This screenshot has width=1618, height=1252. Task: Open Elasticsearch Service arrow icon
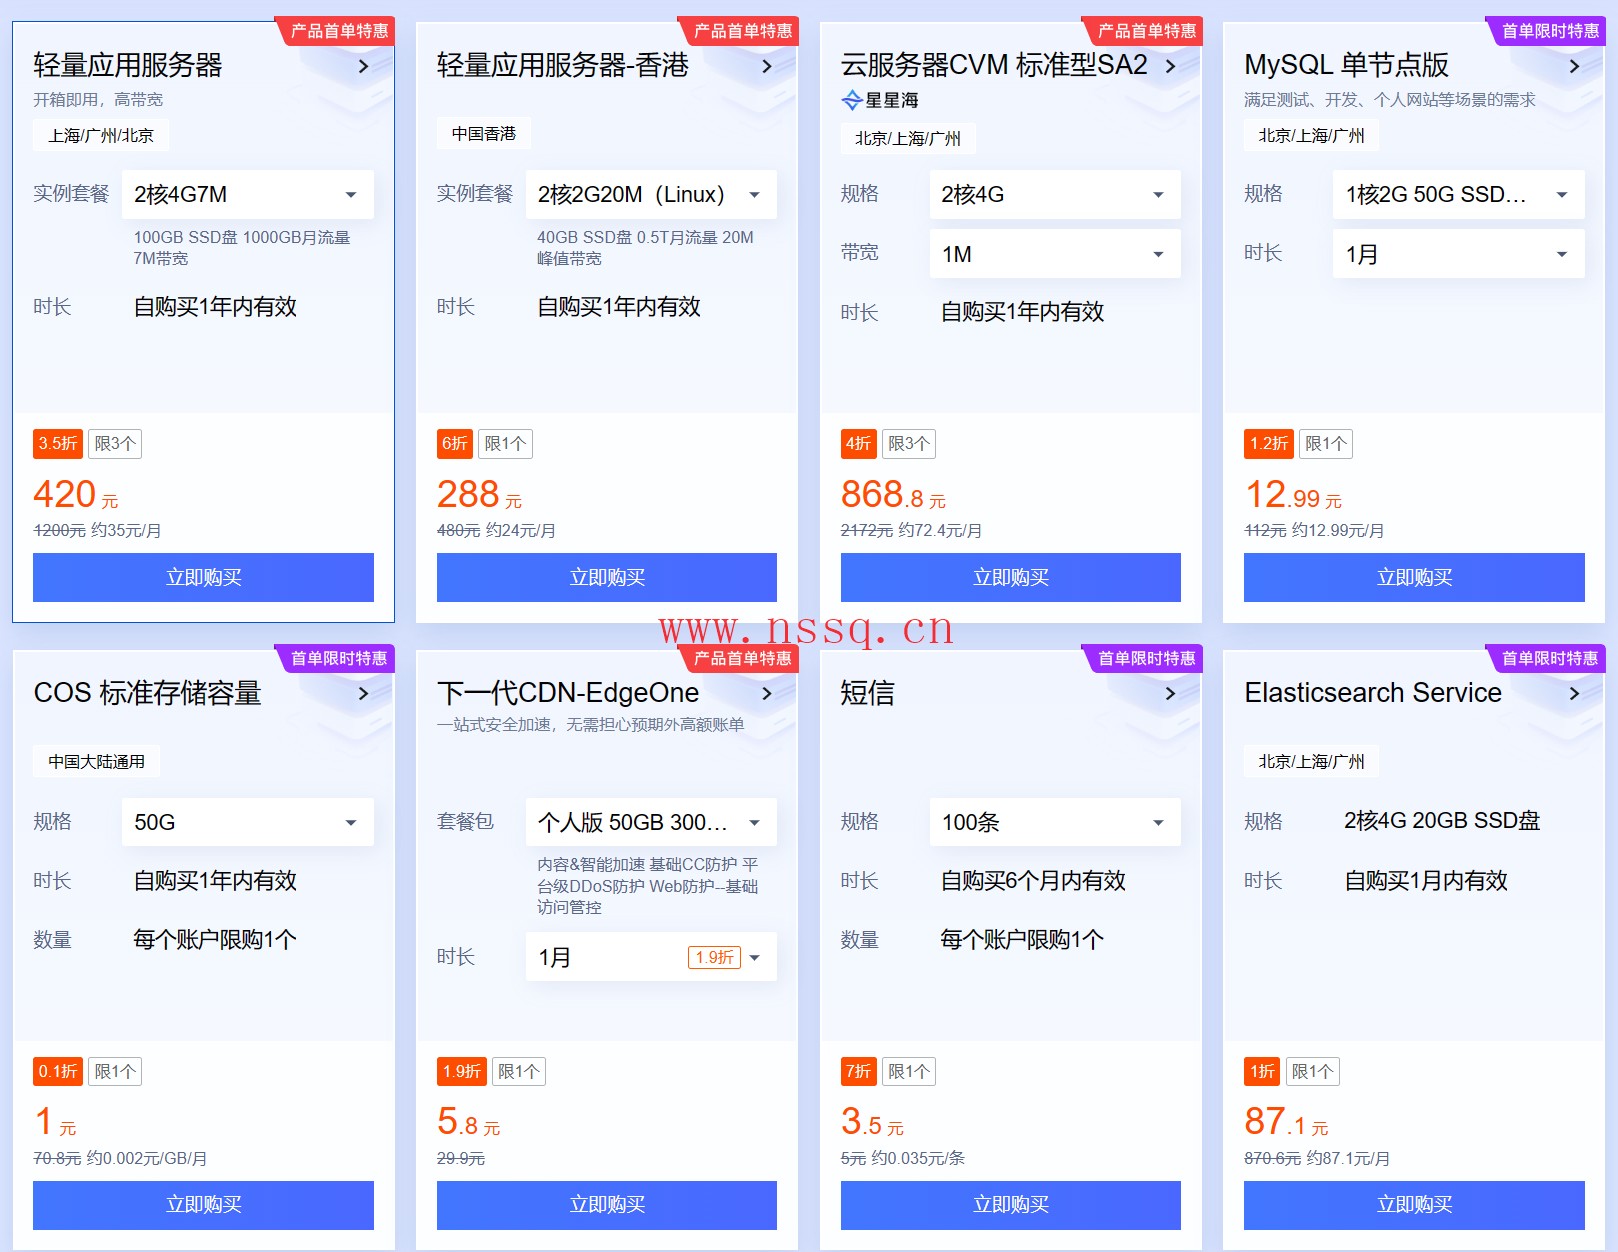(1574, 693)
